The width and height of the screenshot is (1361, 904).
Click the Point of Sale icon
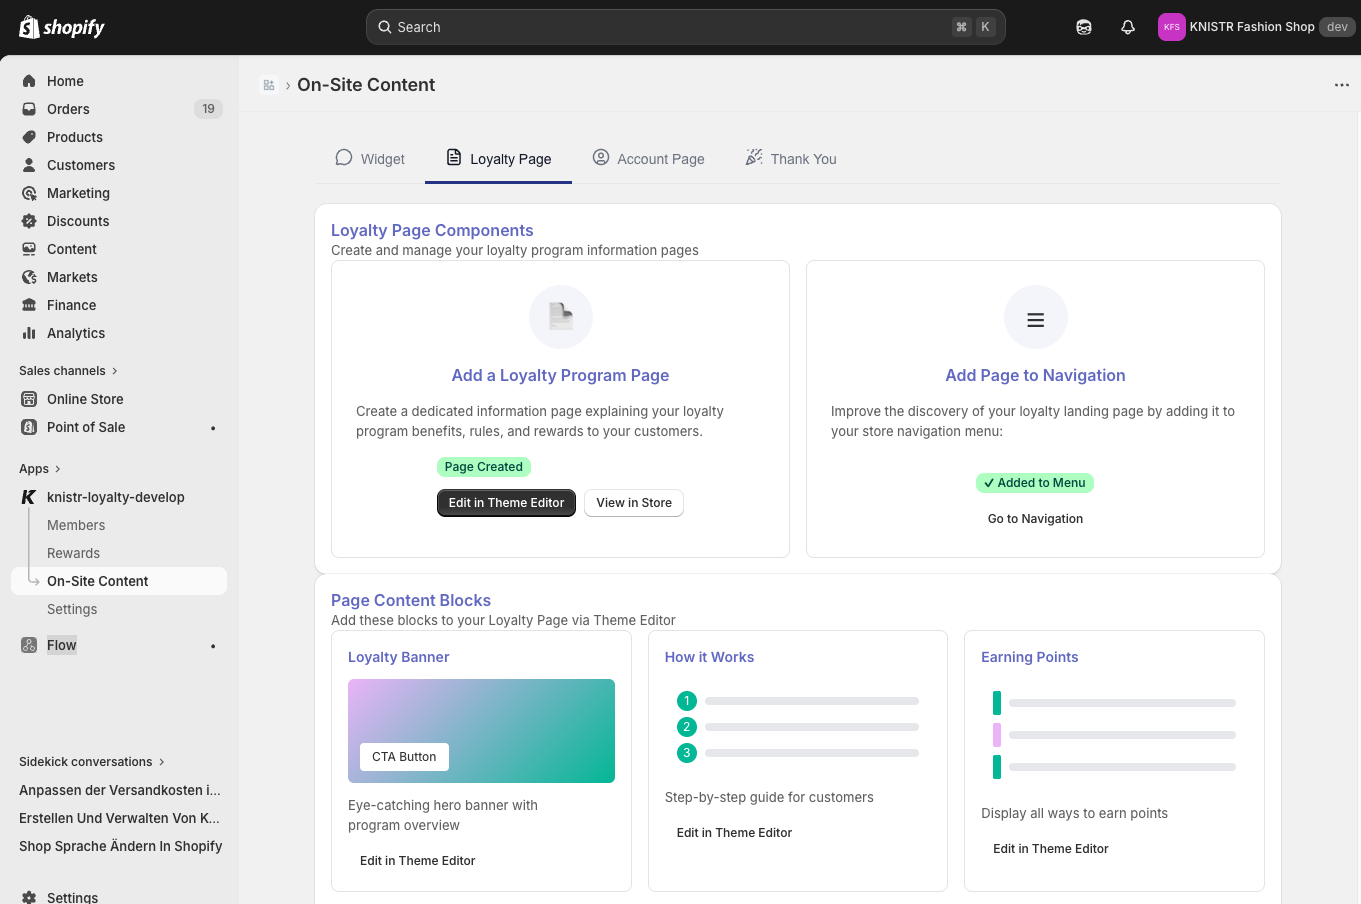[29, 427]
